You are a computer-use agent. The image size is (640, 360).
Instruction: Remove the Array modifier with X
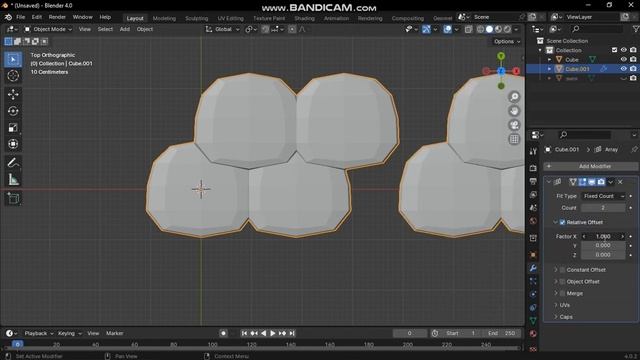(620, 182)
